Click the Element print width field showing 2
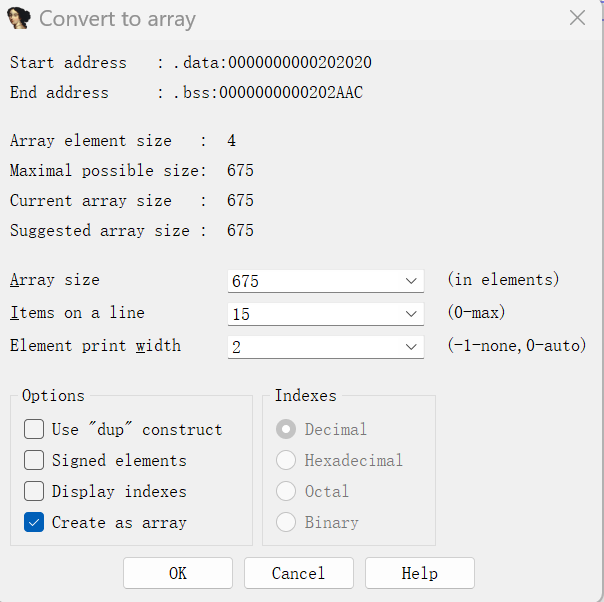The height and width of the screenshot is (602, 604). tap(314, 347)
